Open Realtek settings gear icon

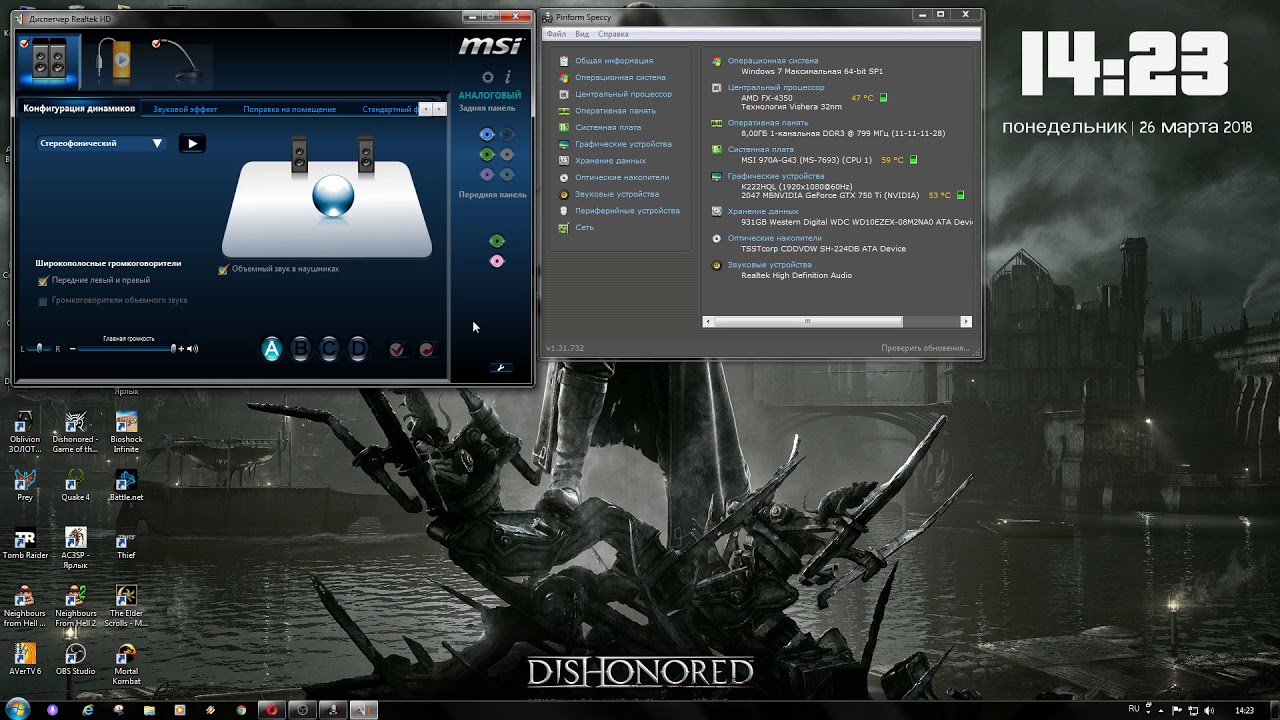point(488,77)
